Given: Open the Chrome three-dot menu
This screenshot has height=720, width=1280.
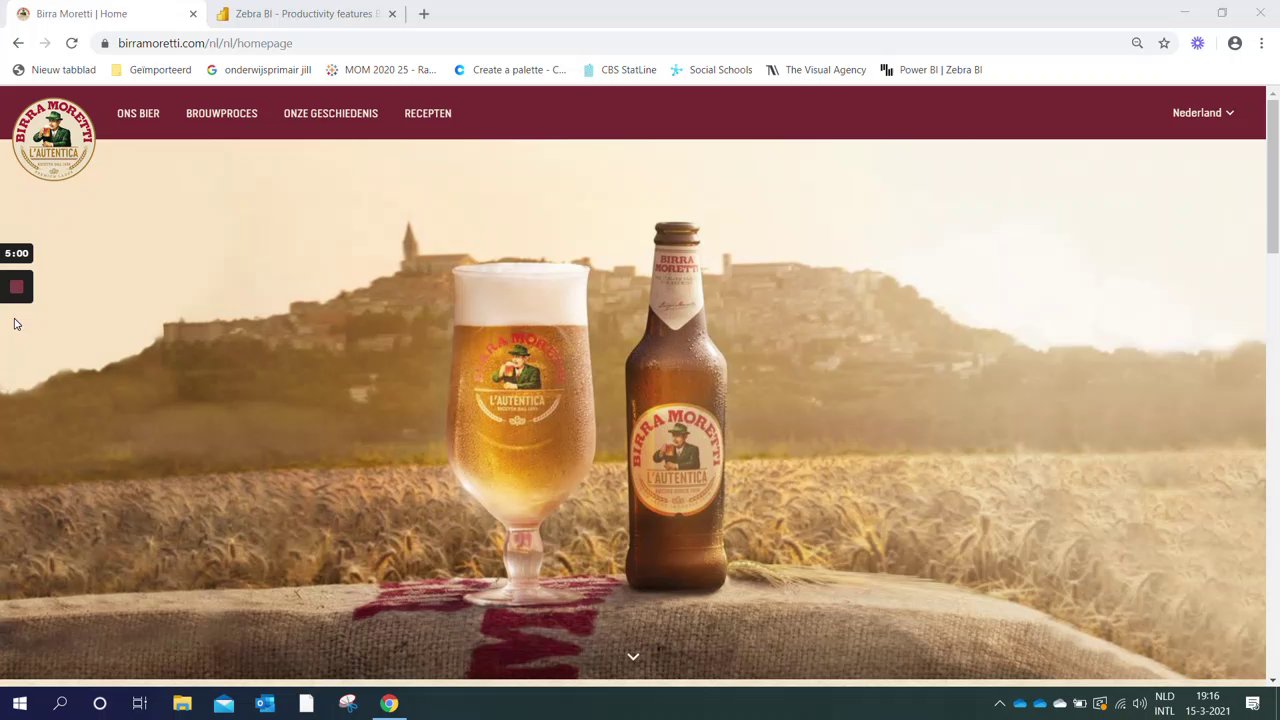Looking at the screenshot, I should tap(1262, 43).
